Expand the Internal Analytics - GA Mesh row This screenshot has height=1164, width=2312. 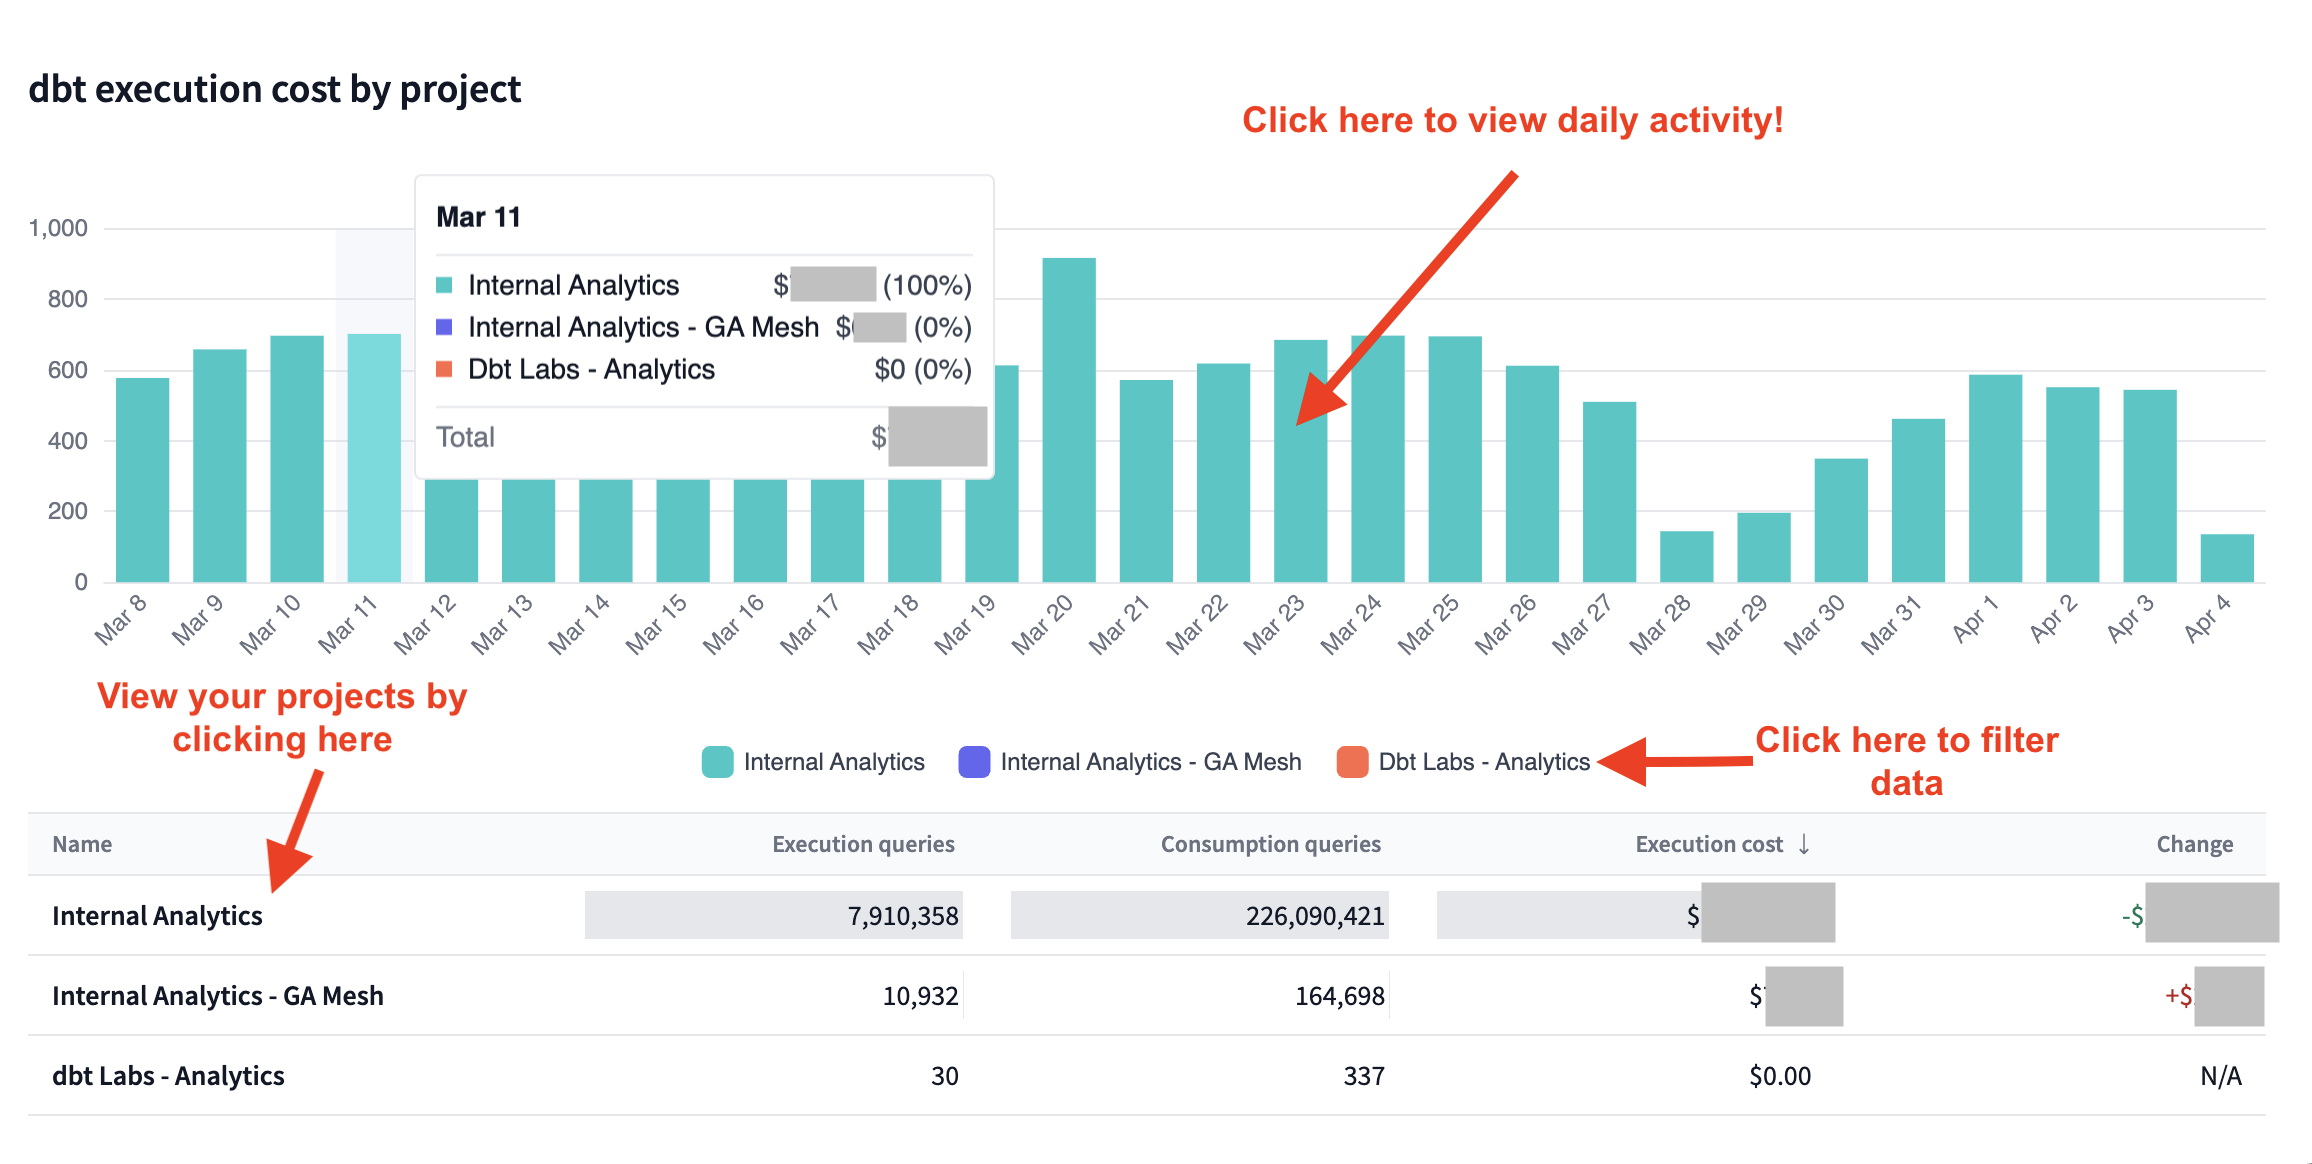coord(218,996)
